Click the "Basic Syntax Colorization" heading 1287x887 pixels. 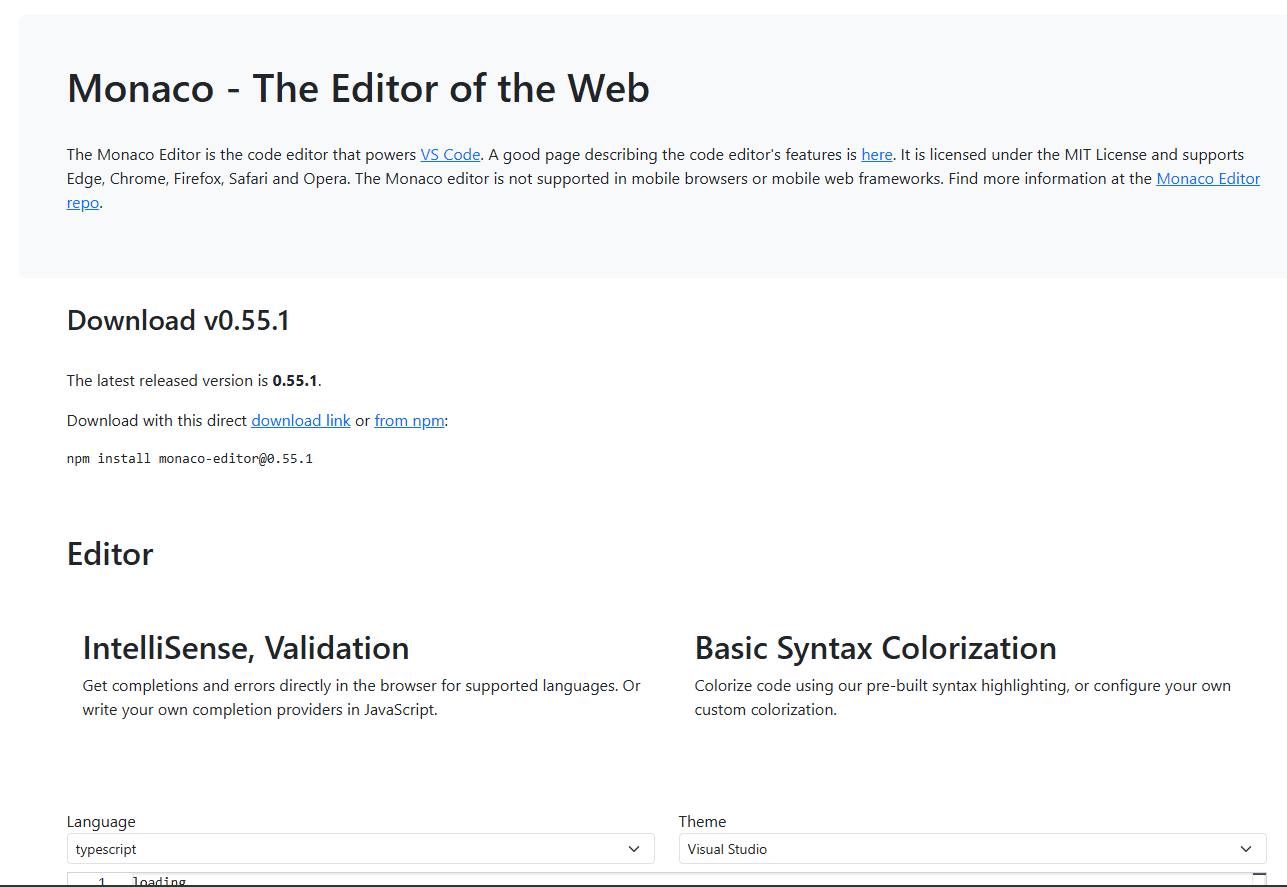tap(876, 648)
